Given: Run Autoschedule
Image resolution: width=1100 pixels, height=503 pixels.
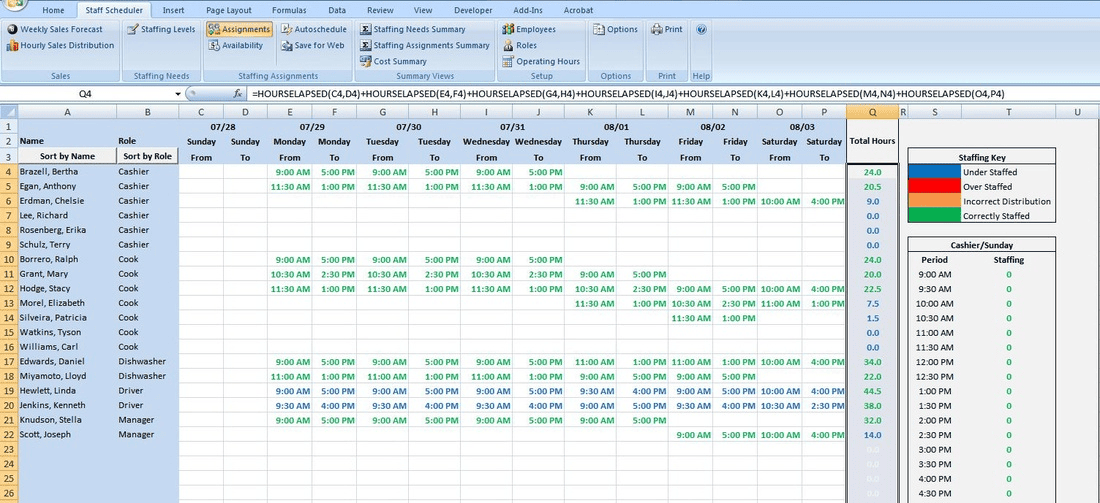Looking at the screenshot, I should 314,29.
